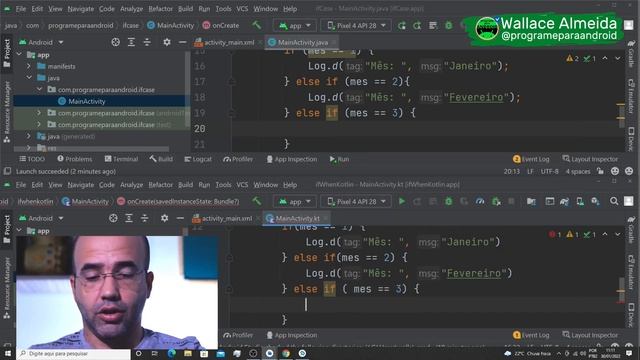The width and height of the screenshot is (640, 360).
Task: Open Pixel 4 API 28 device dropdown in lower window
Action: 356,201
